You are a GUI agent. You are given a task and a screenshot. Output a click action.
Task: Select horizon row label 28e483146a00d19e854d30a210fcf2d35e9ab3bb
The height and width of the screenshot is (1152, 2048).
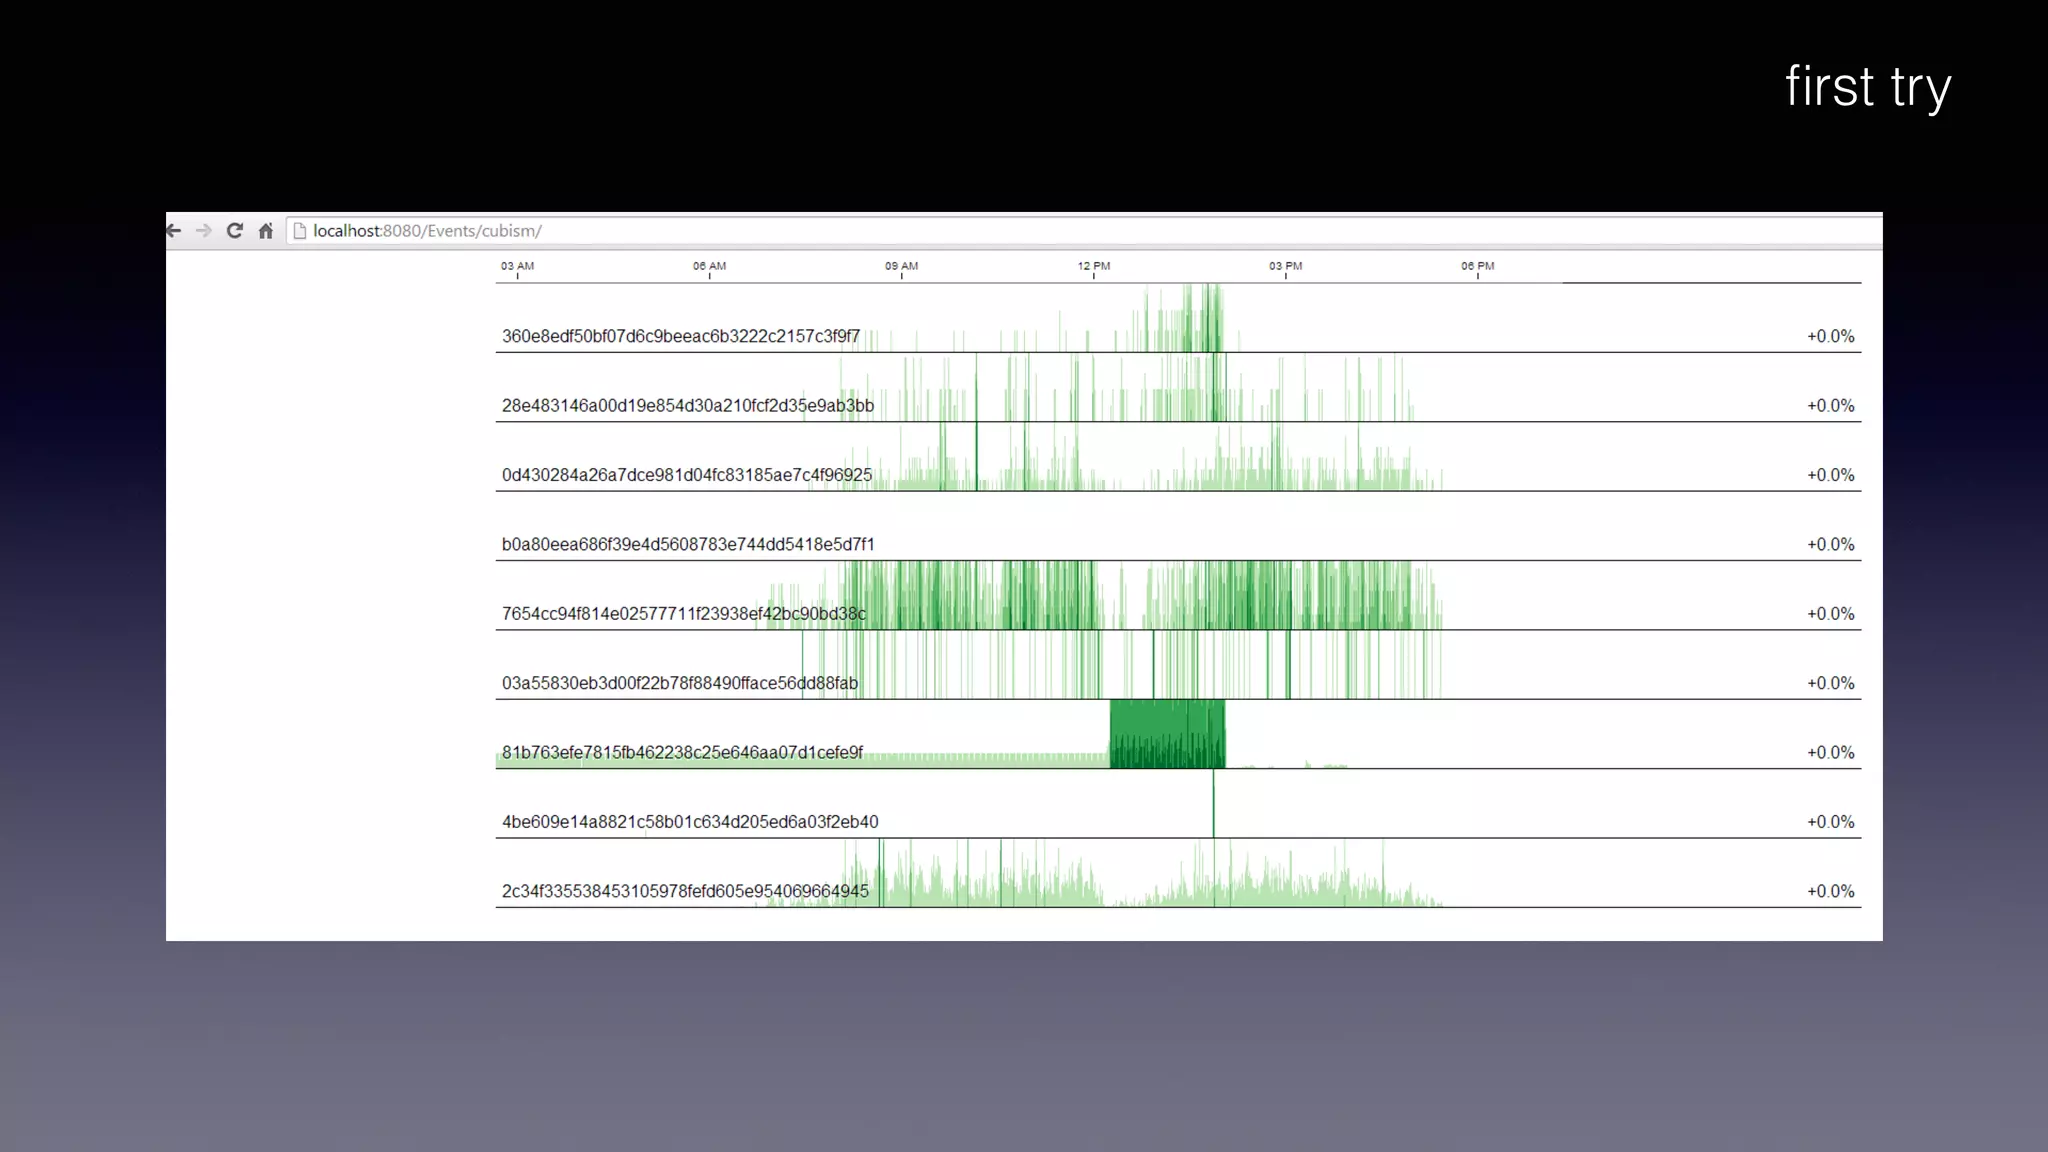(x=687, y=406)
